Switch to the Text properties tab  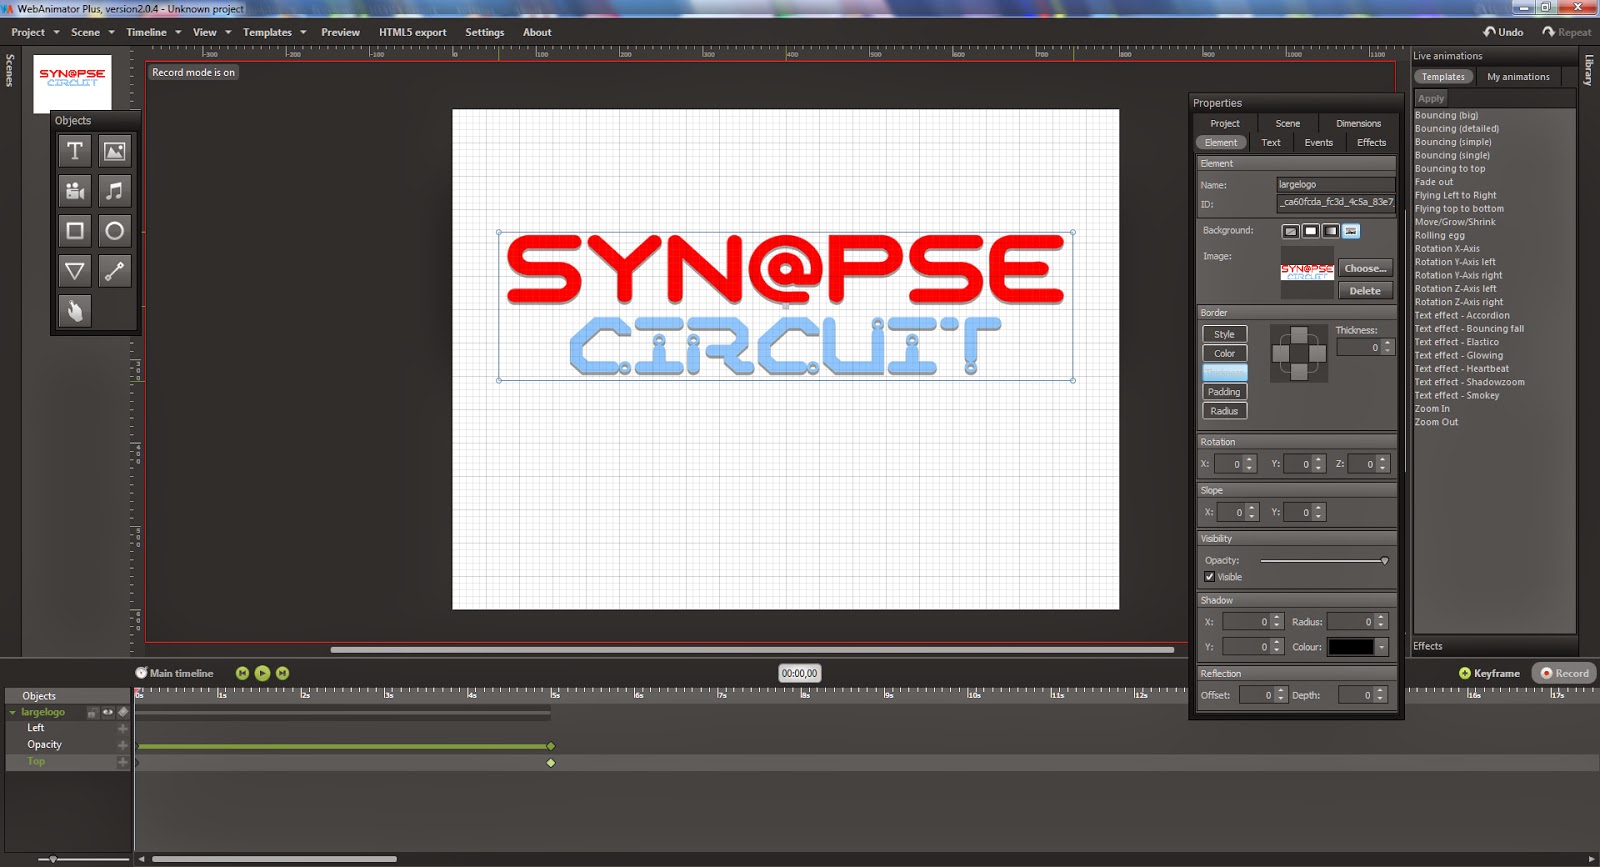coord(1271,143)
